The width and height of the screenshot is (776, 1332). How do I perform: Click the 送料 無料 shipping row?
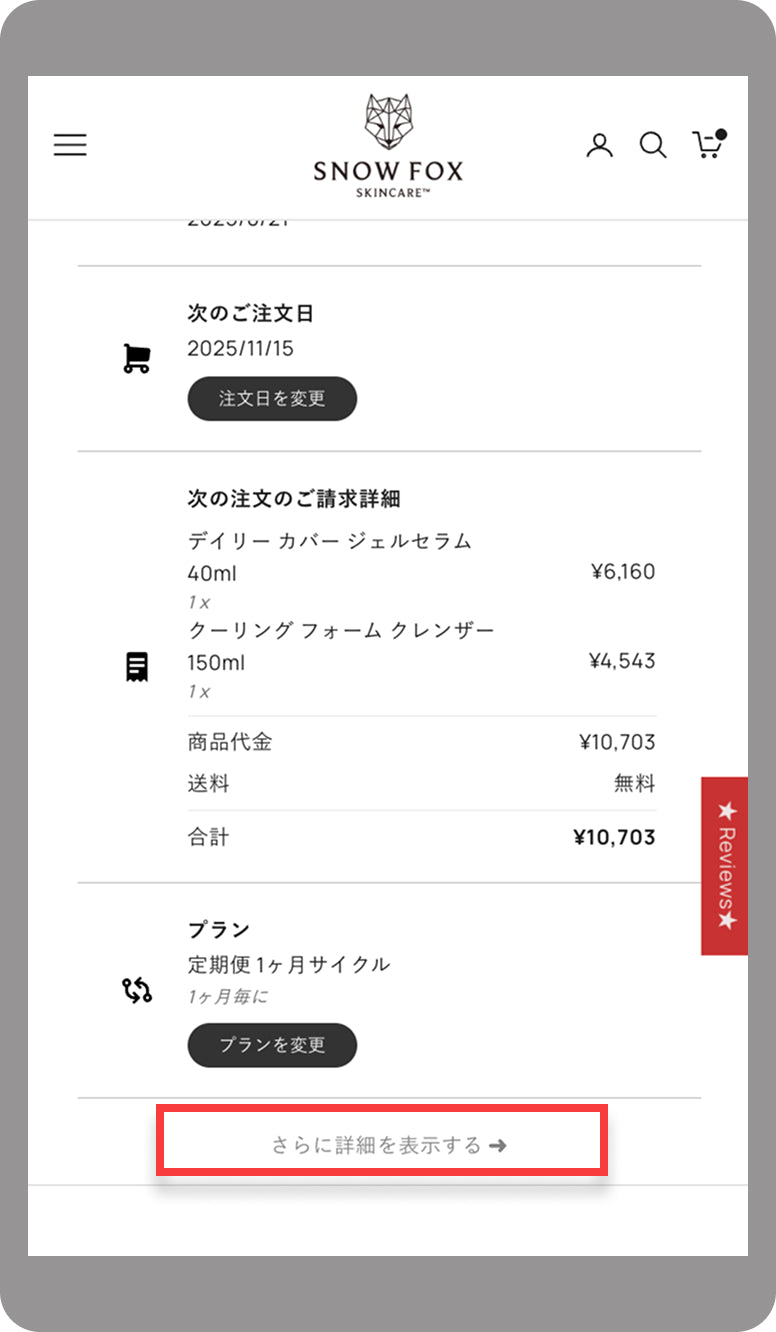click(420, 784)
